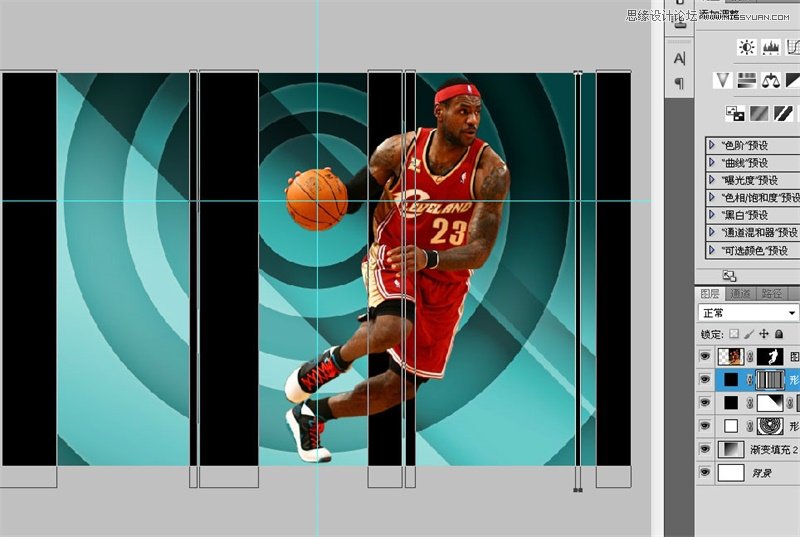Add a Vibrance adjustment (triangle icon)

723,80
